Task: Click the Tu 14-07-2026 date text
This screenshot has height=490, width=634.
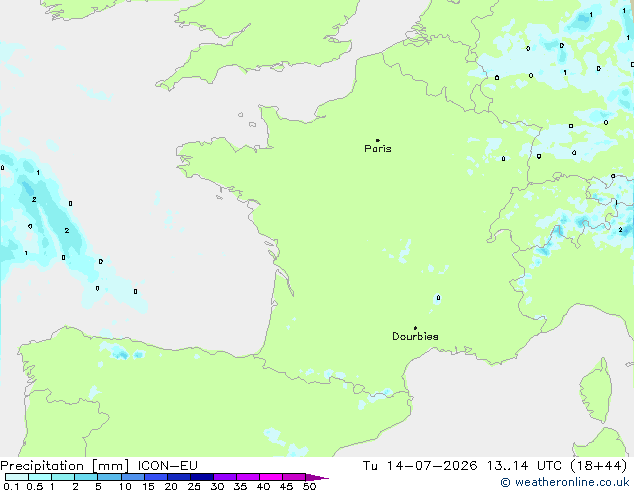Action: click(x=419, y=466)
